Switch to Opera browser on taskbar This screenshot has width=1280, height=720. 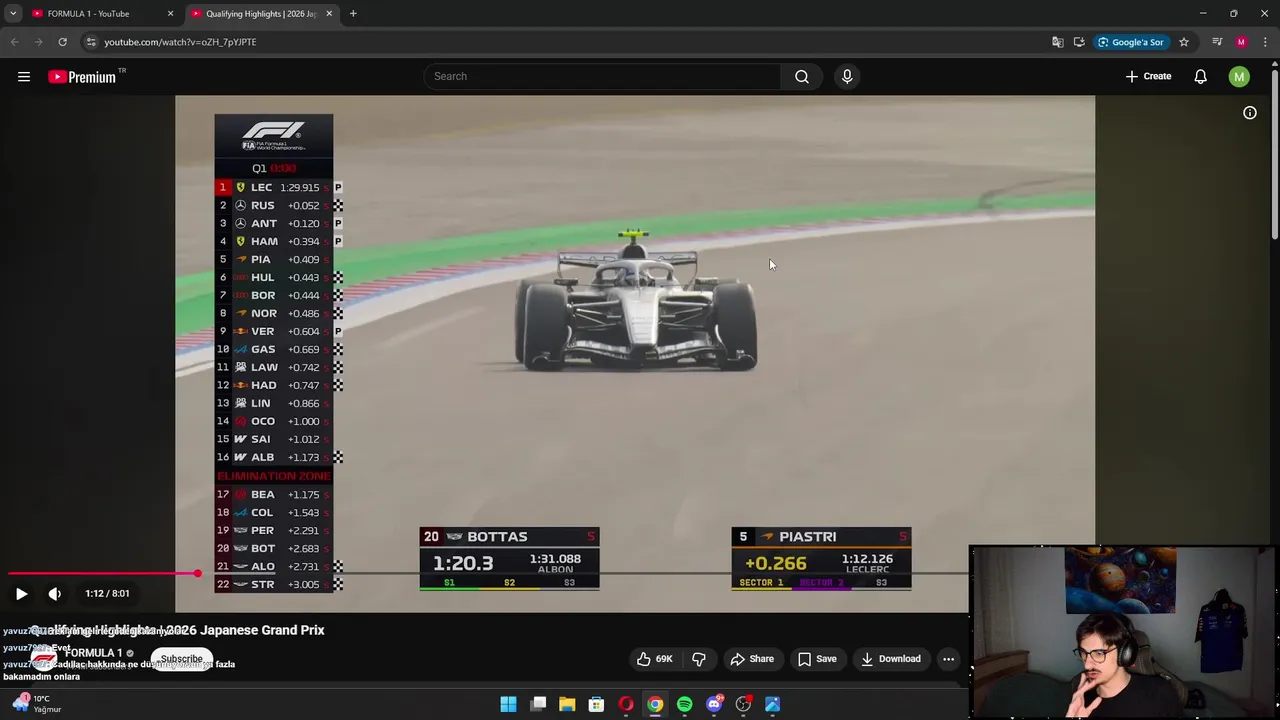click(x=626, y=704)
